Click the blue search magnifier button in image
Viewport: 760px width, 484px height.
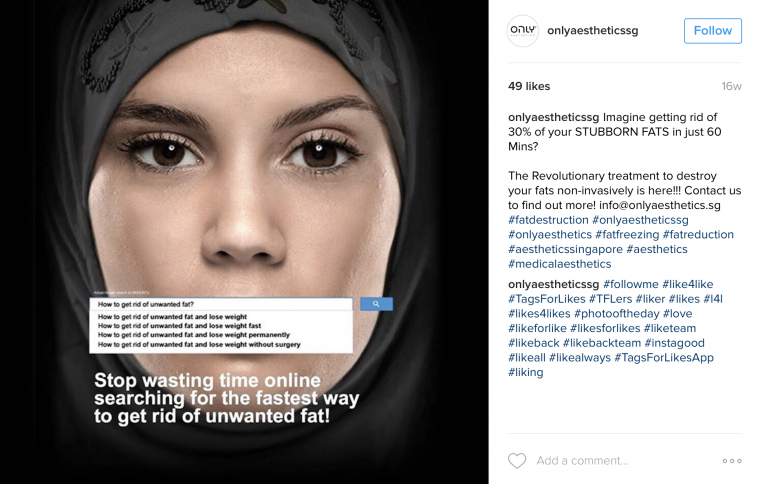pyautogui.click(x=376, y=304)
